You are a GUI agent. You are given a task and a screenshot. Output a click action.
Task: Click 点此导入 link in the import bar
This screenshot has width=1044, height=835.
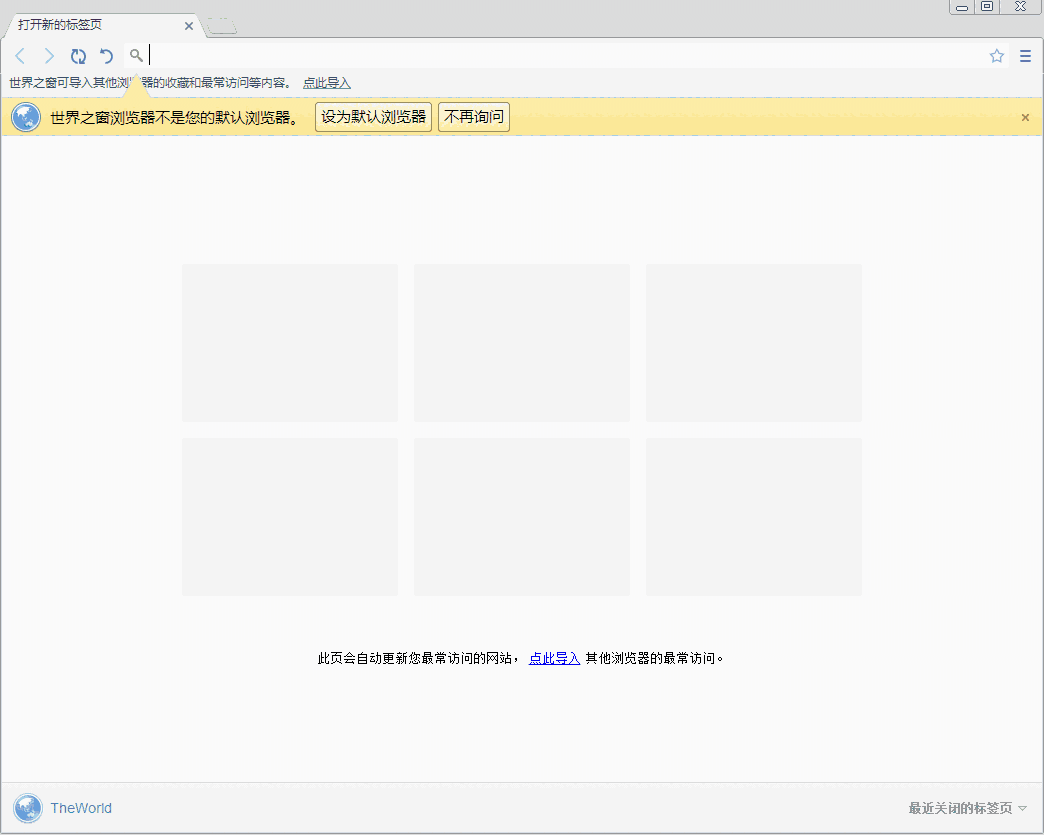[x=328, y=82]
